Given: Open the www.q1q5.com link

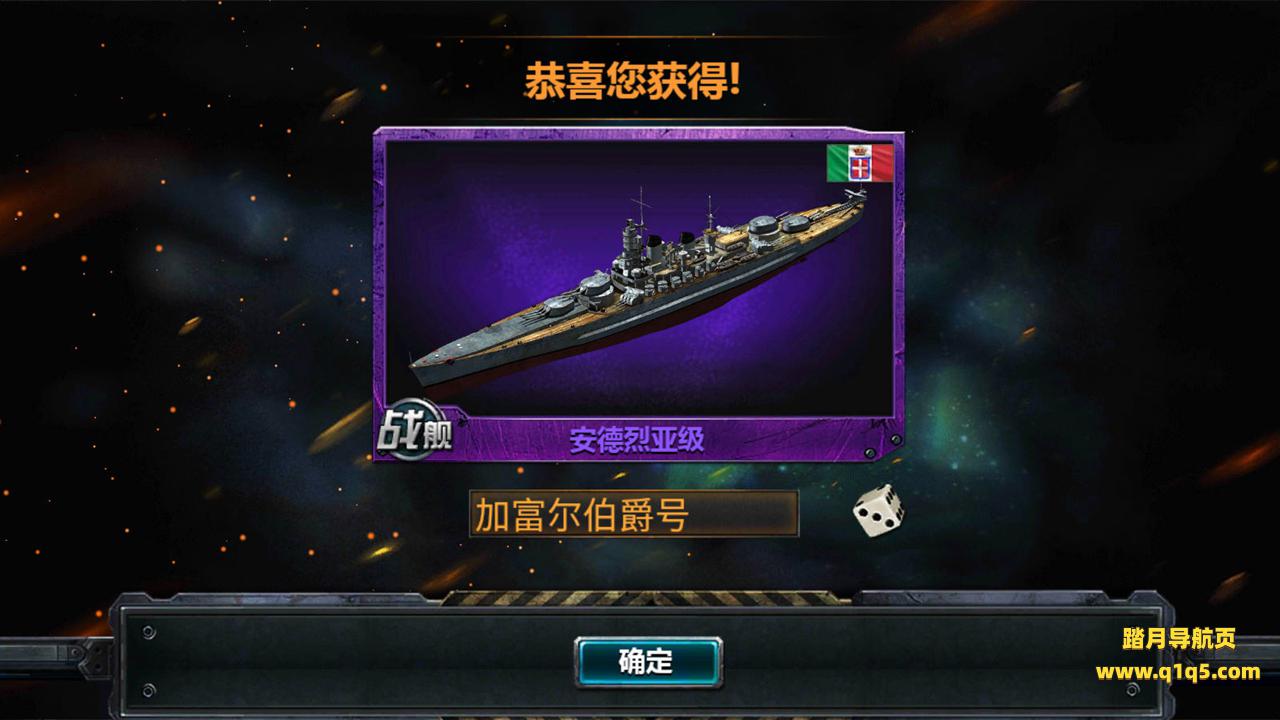Looking at the screenshot, I should (x=1178, y=672).
